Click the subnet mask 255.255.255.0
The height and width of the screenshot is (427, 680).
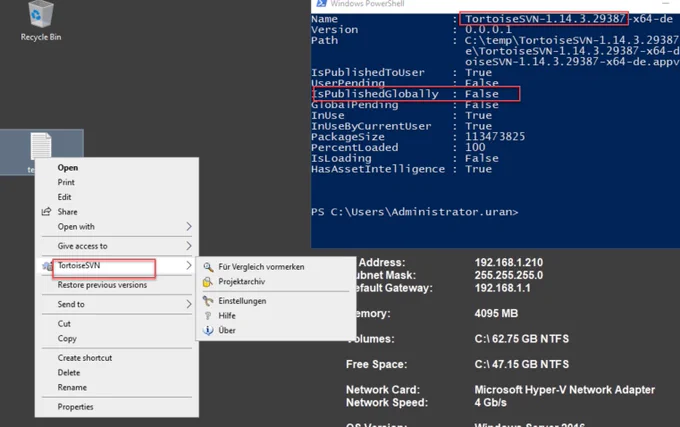point(508,275)
